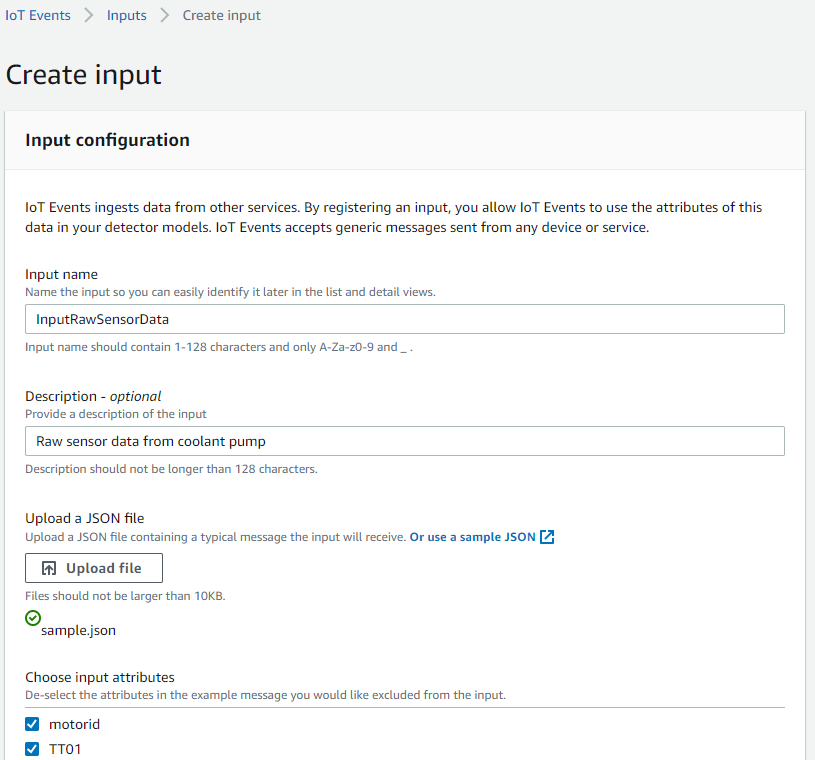
Task: Click the external link icon beside sample JSON
Action: tap(547, 537)
